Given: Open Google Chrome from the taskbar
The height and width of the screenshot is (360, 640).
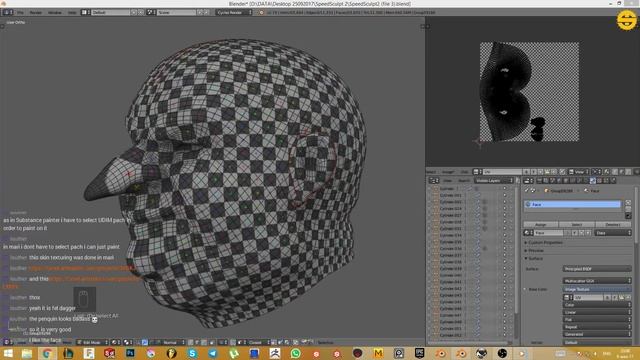Looking at the screenshot, I should point(47,353).
